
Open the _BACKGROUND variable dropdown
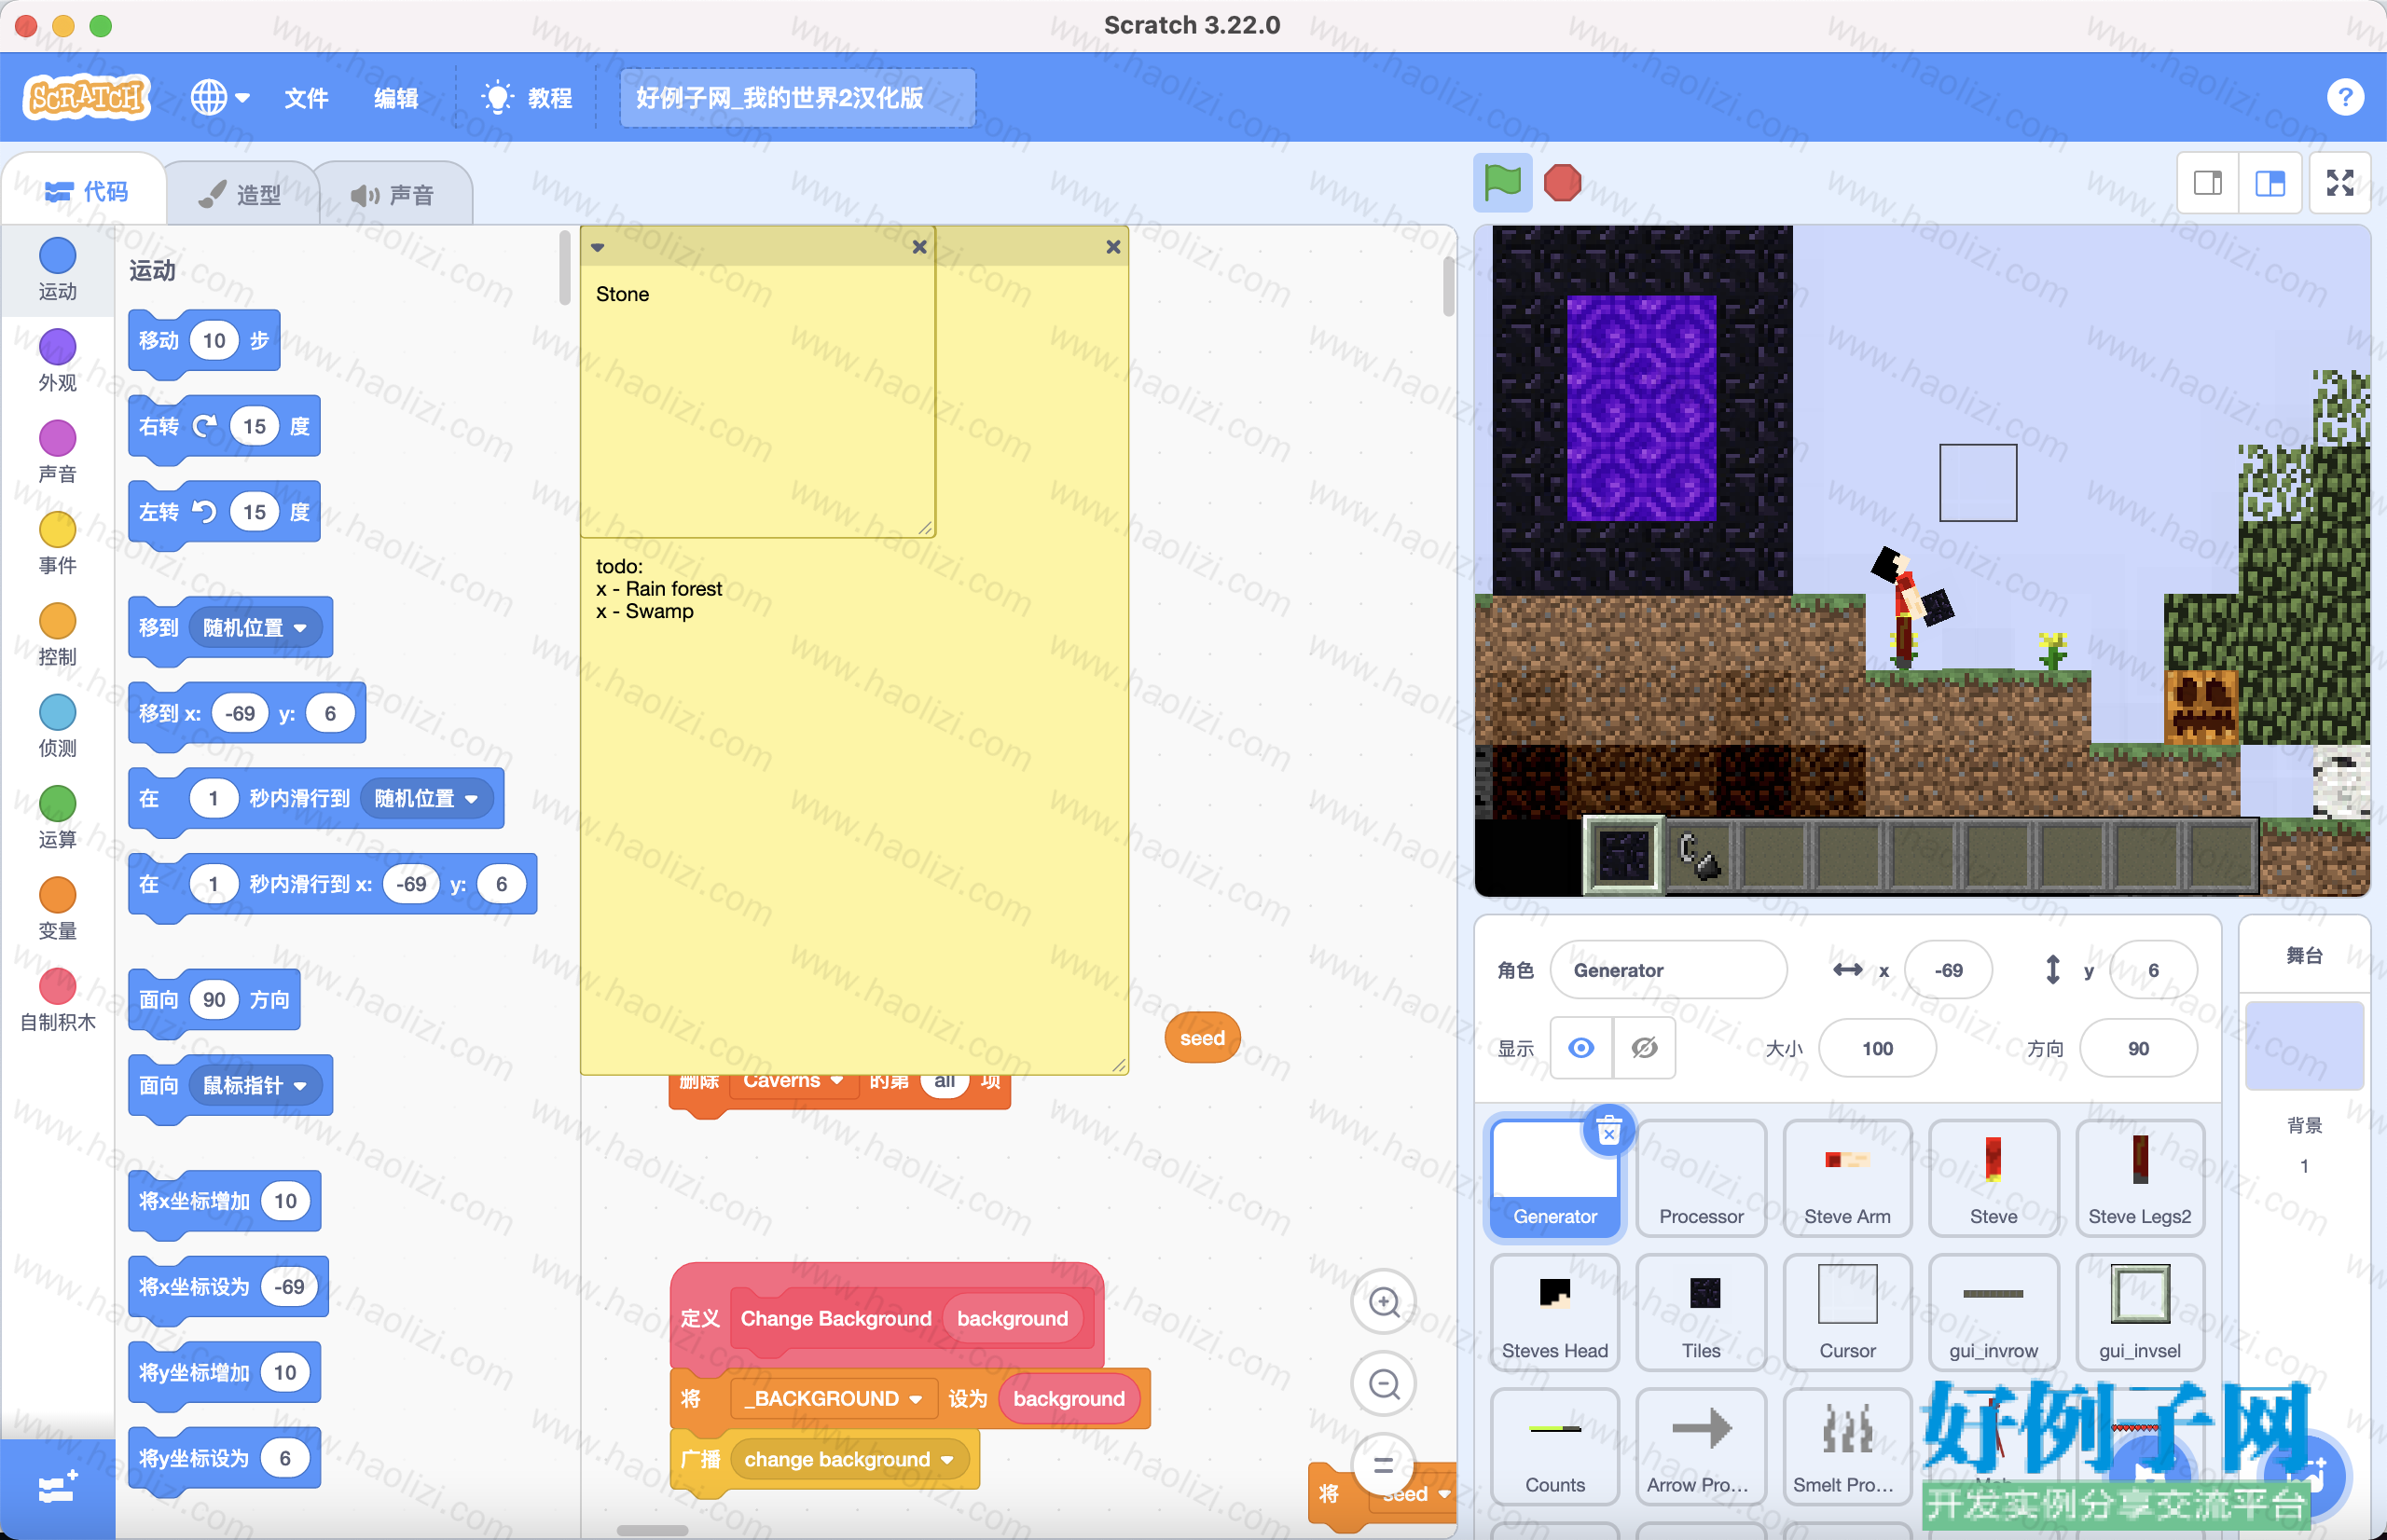point(832,1399)
